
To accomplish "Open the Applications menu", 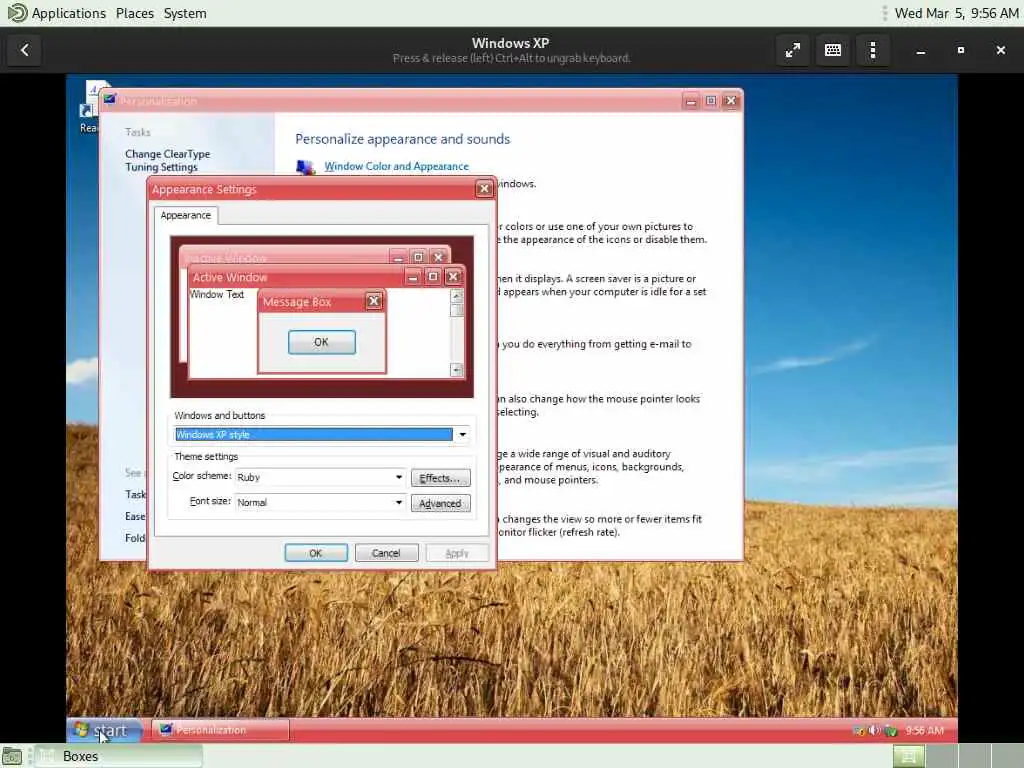I will click(x=69, y=13).
